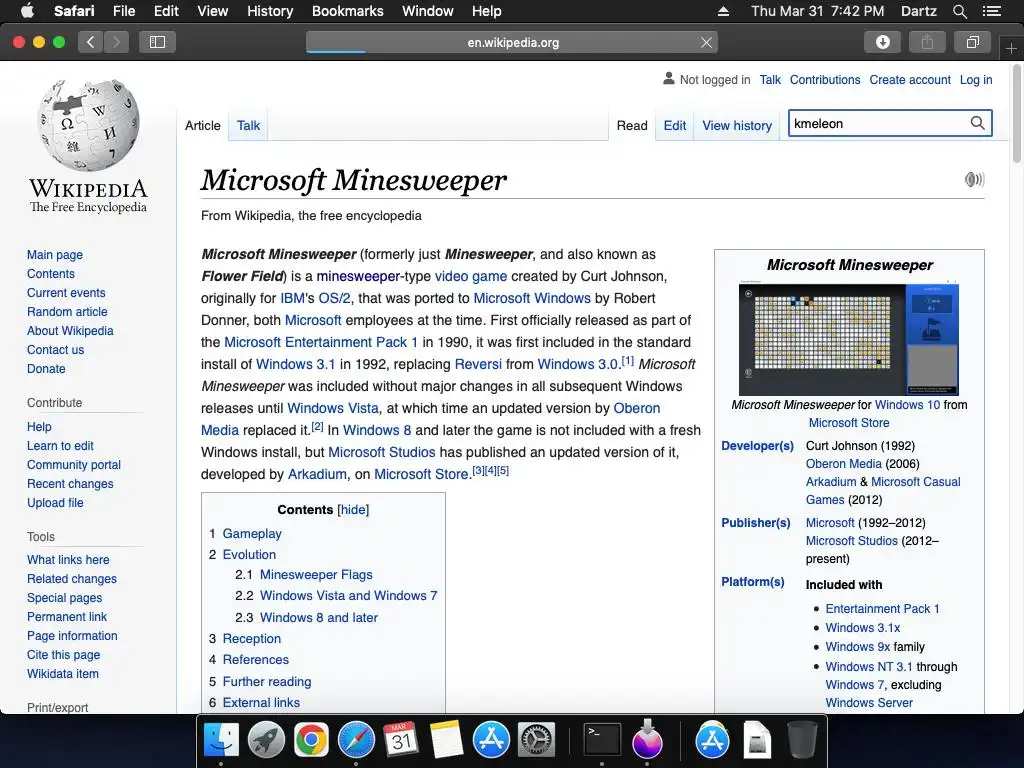Screen dimensions: 1024x768
Task: Add a new tab with plus button
Action: (1011, 48)
